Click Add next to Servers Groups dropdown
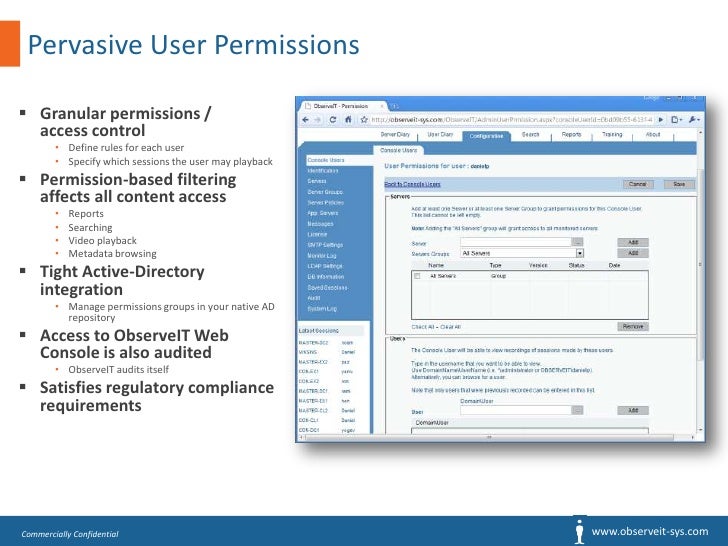This screenshot has height=546, width=728. coord(633,254)
